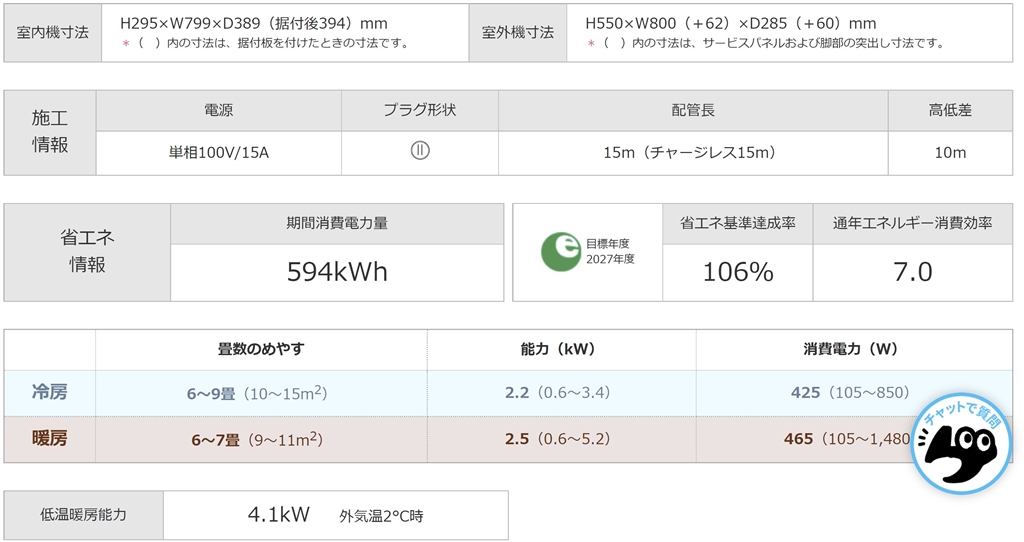Click the 冷房 row label

[x=50, y=393]
